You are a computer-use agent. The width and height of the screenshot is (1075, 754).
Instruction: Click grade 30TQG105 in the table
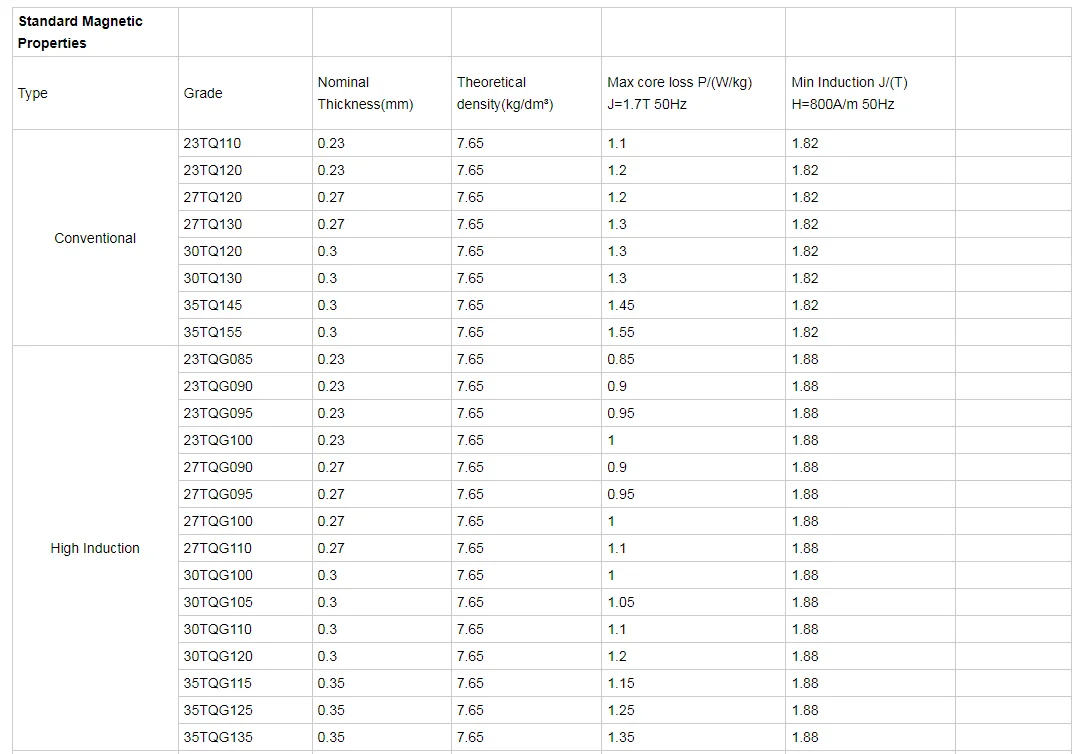pos(218,602)
